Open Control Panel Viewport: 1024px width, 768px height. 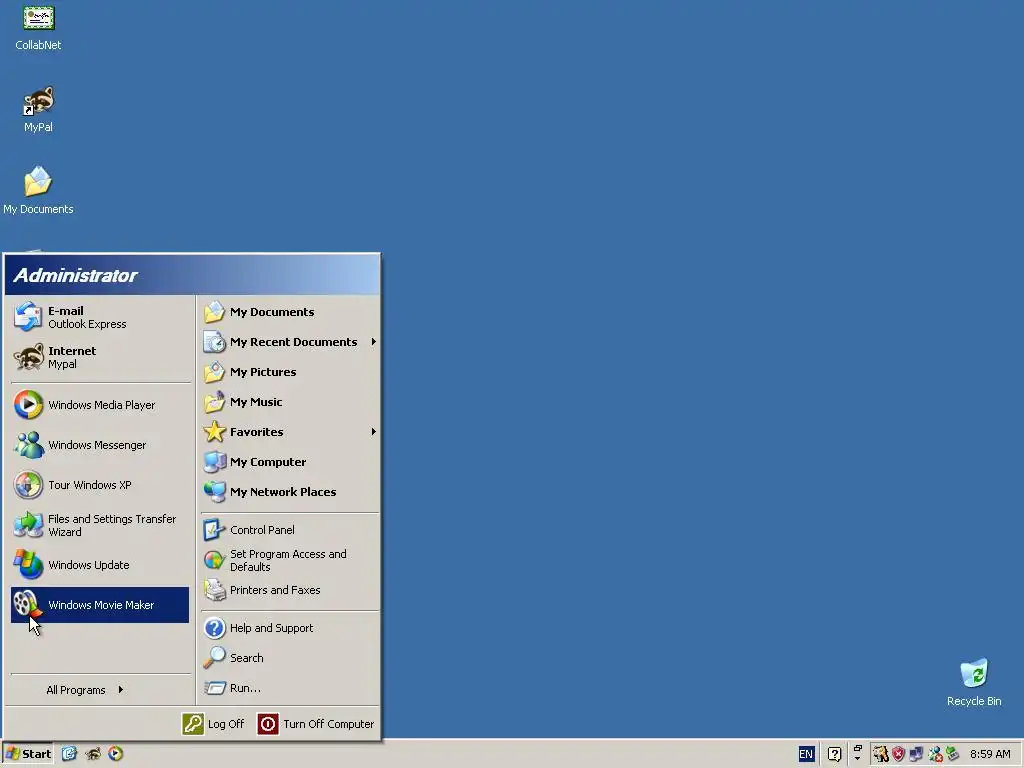[x=290, y=530]
